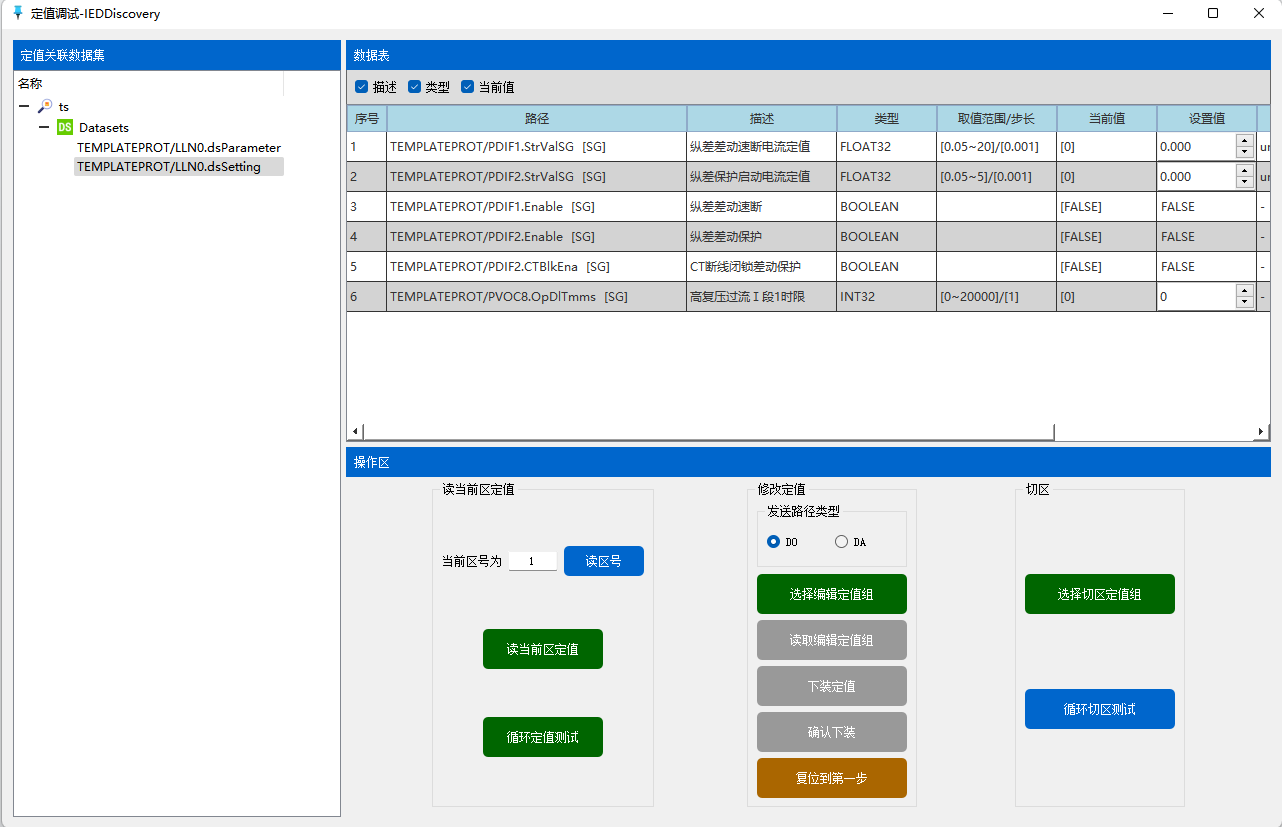Click the 当前区号 input field

click(x=532, y=562)
